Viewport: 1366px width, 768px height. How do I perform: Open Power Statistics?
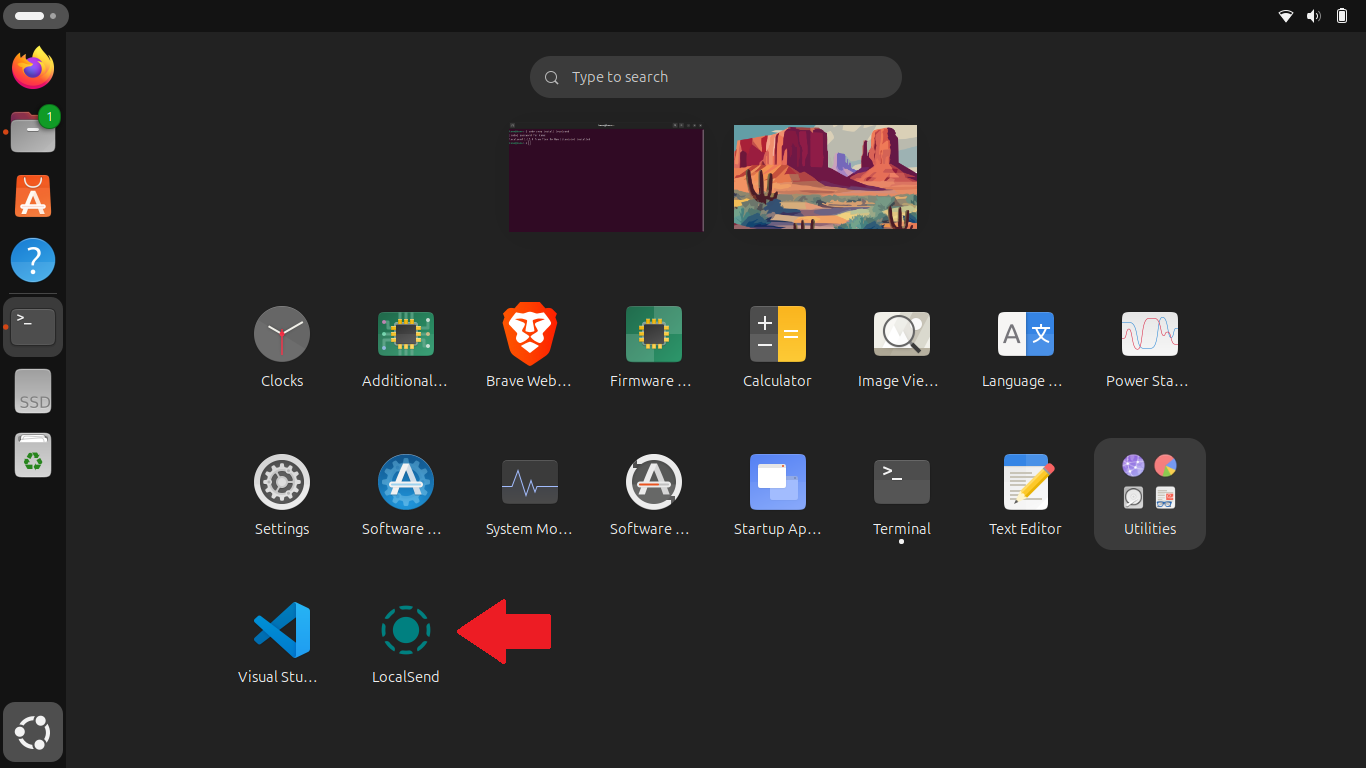coord(1149,334)
